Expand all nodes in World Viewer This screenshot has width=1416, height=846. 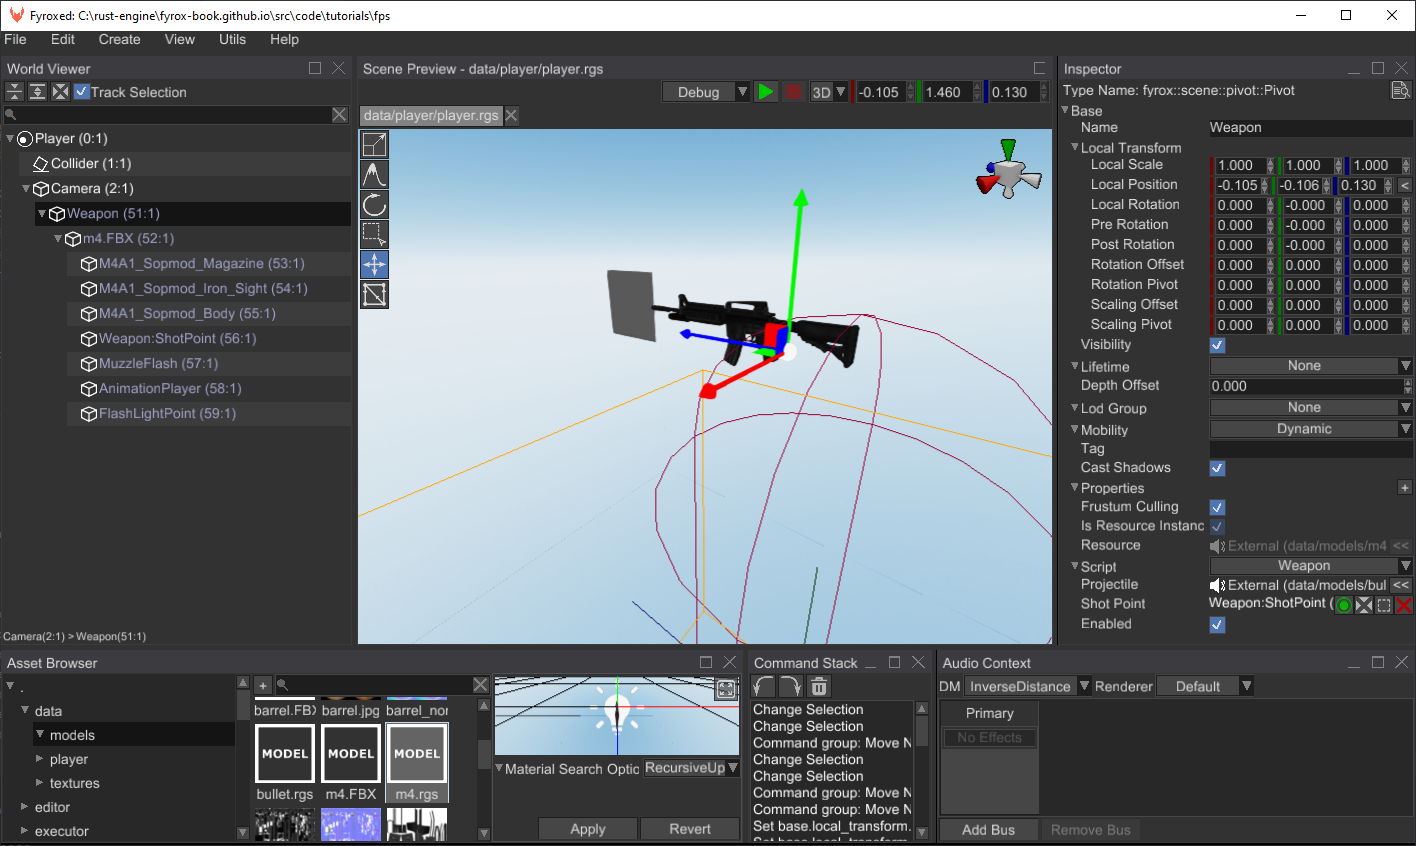[x=37, y=92]
